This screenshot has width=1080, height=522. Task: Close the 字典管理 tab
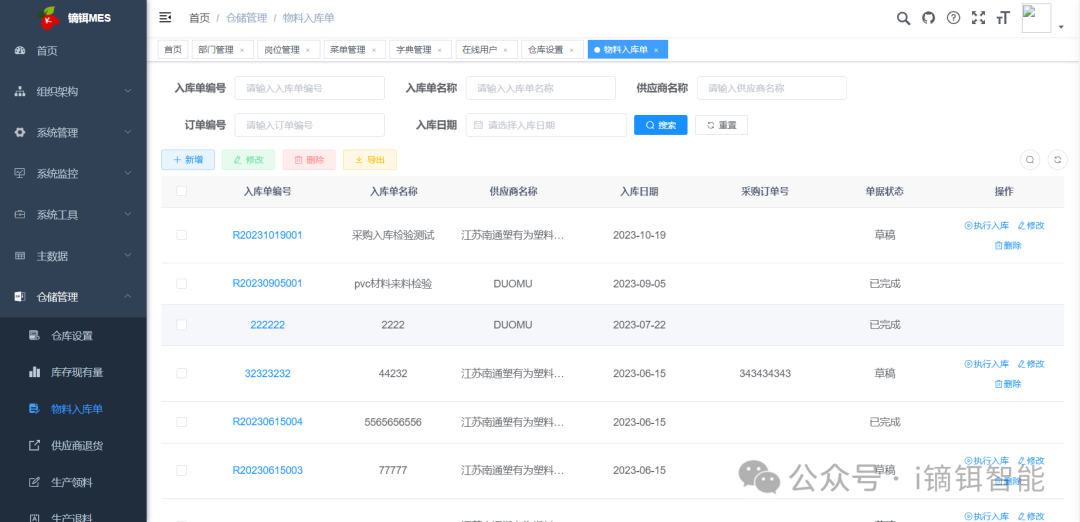click(x=439, y=50)
